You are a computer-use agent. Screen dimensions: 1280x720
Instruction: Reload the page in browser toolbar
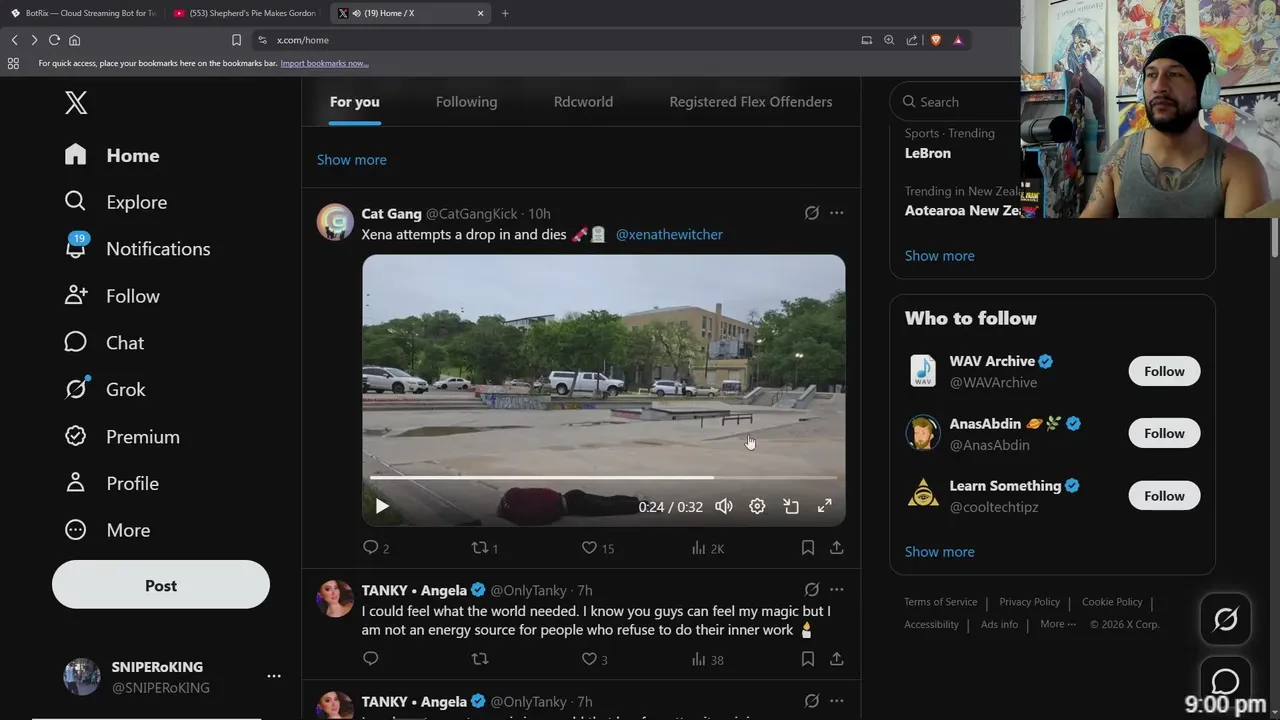click(x=54, y=40)
